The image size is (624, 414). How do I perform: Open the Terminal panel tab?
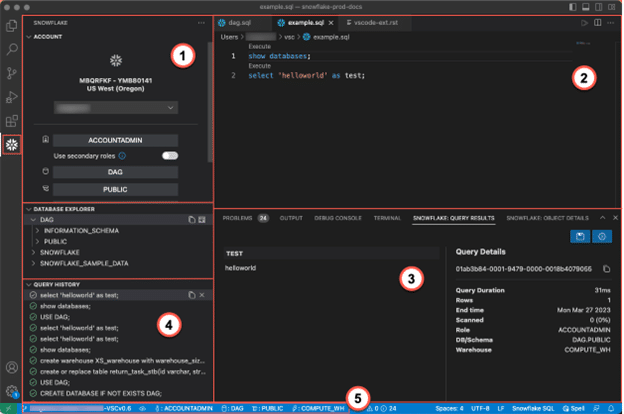pos(387,218)
